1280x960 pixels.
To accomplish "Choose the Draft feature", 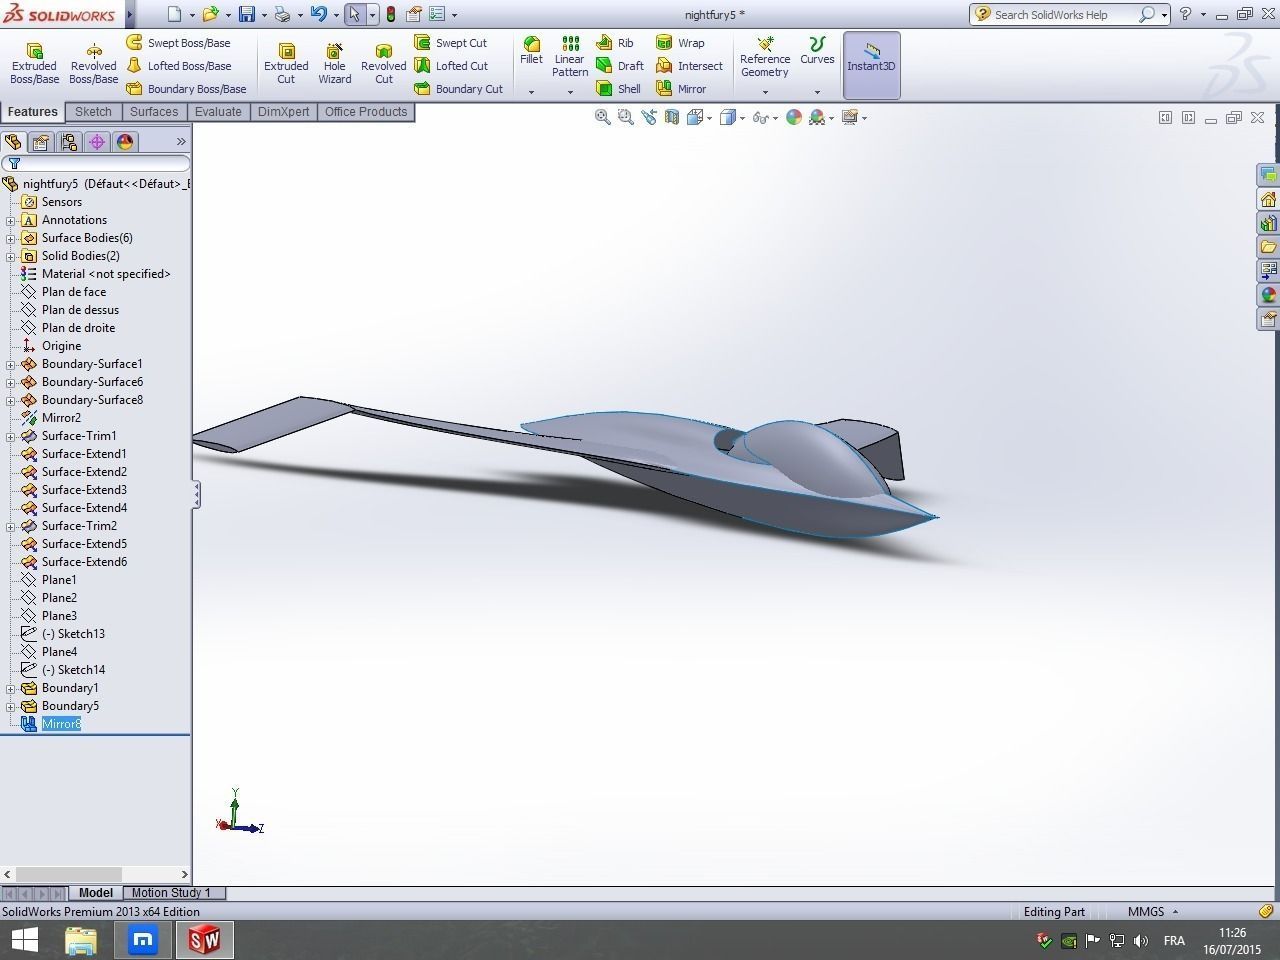I will (x=620, y=66).
